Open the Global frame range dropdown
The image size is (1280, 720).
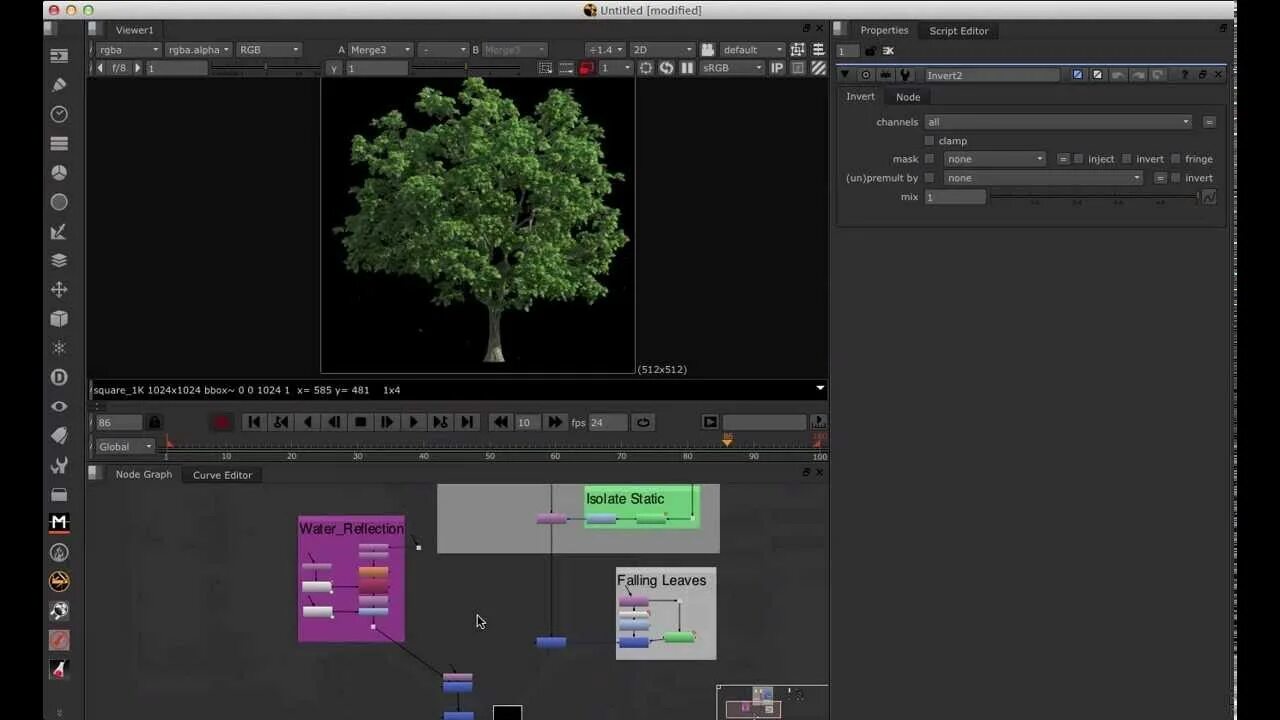click(124, 447)
